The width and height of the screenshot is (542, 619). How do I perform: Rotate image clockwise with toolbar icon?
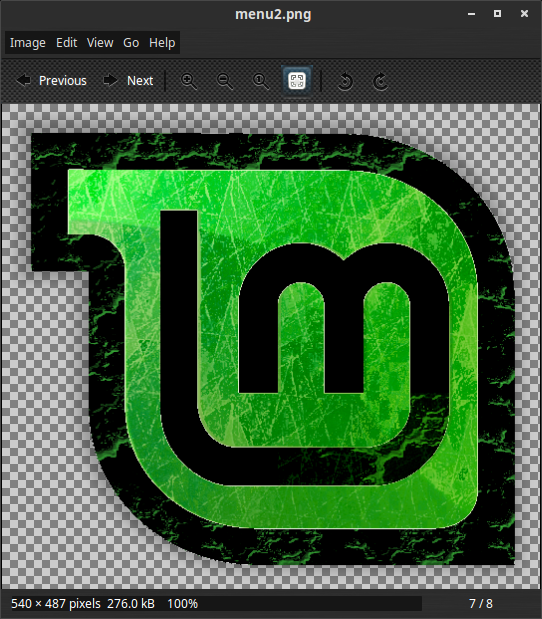click(x=381, y=81)
